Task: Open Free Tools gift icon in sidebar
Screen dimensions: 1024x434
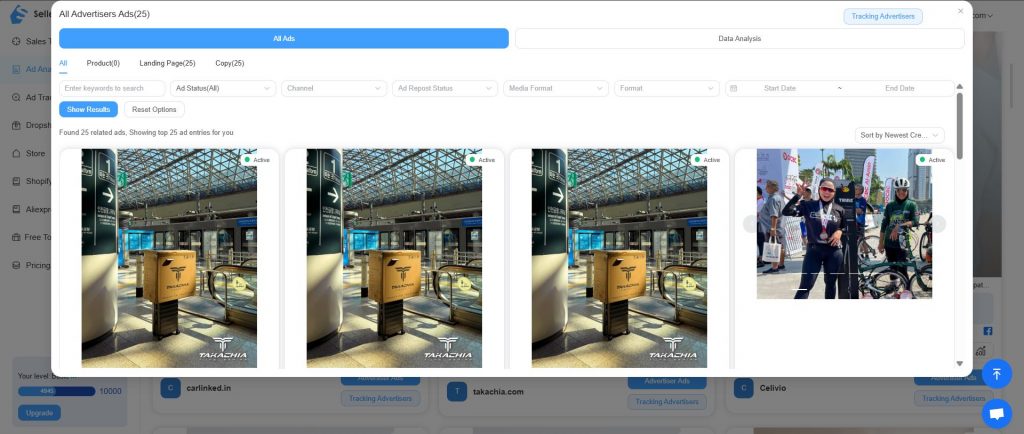Action: pyautogui.click(x=16, y=237)
